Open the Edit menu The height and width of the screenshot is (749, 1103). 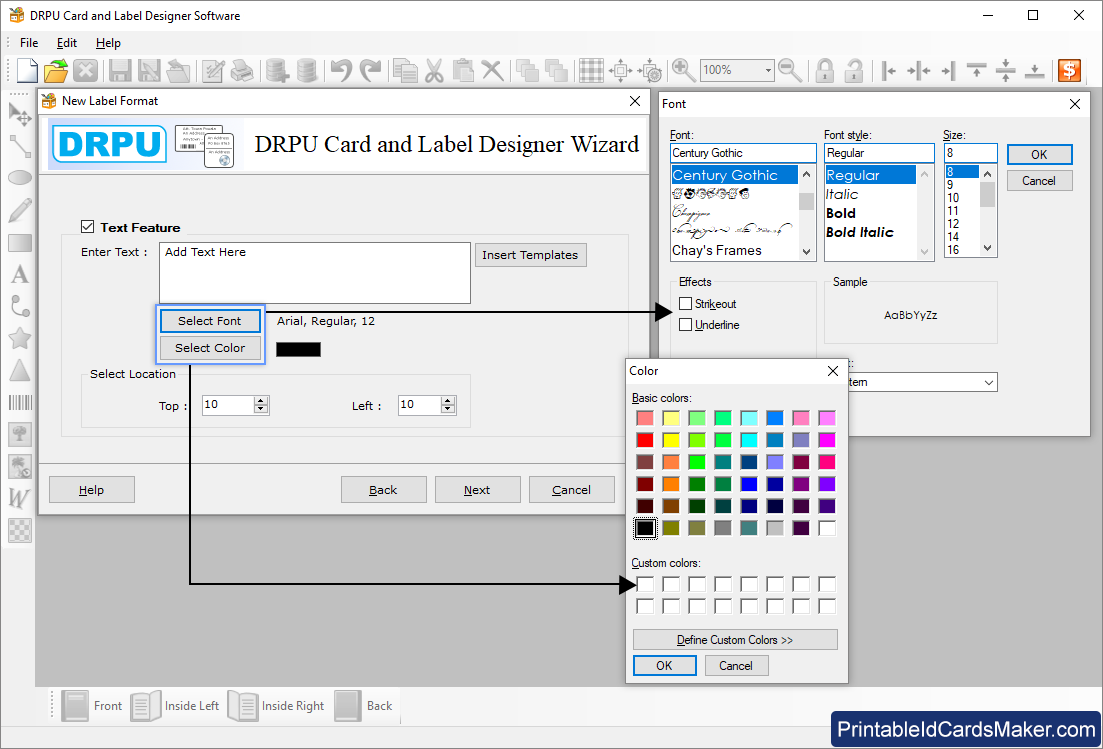coord(67,43)
